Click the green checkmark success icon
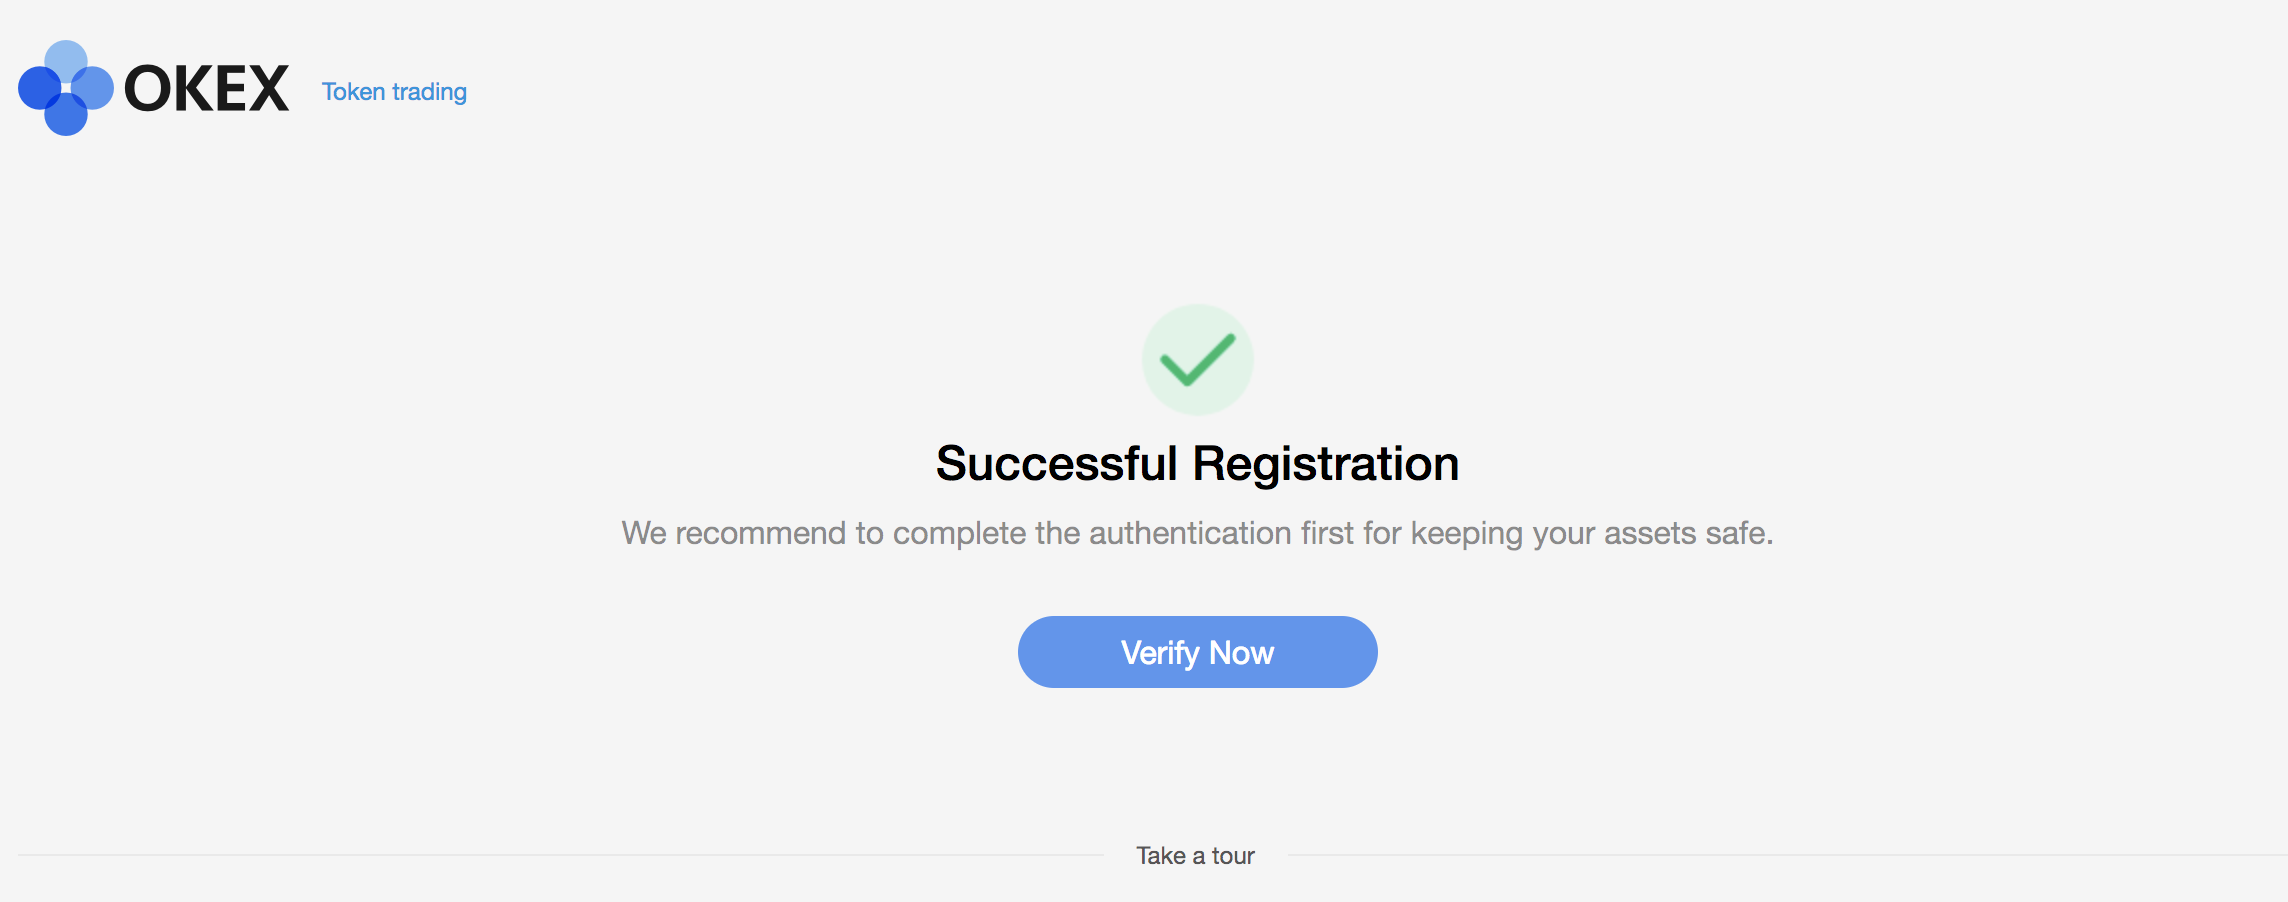The height and width of the screenshot is (902, 2288). (1197, 360)
